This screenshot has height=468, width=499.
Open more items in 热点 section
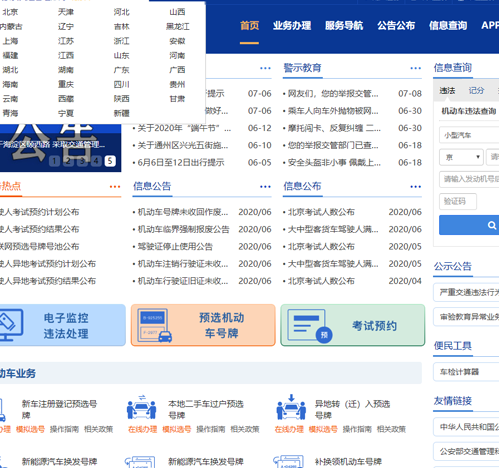click(115, 187)
